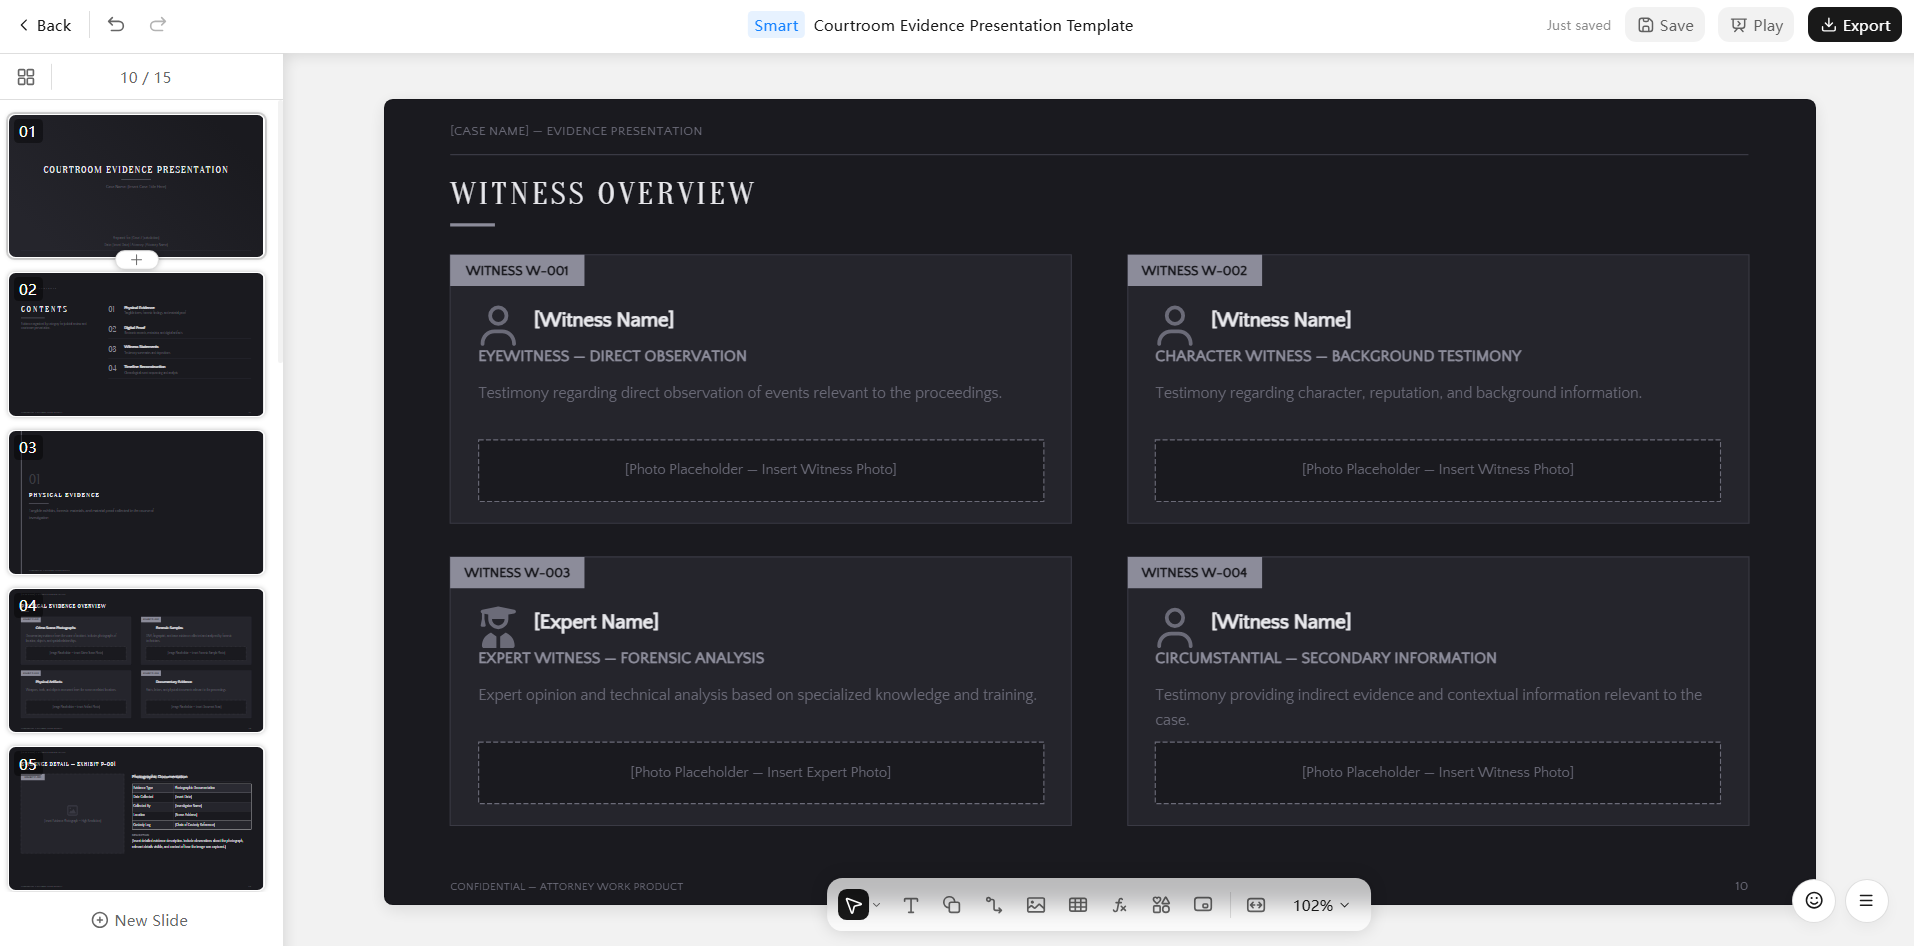Insert an image with the Image tool
The image size is (1914, 946).
(x=1036, y=905)
